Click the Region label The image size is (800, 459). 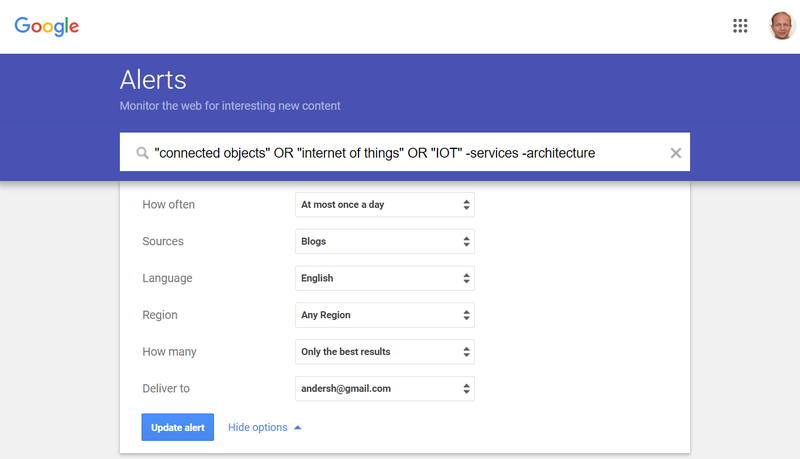point(160,315)
